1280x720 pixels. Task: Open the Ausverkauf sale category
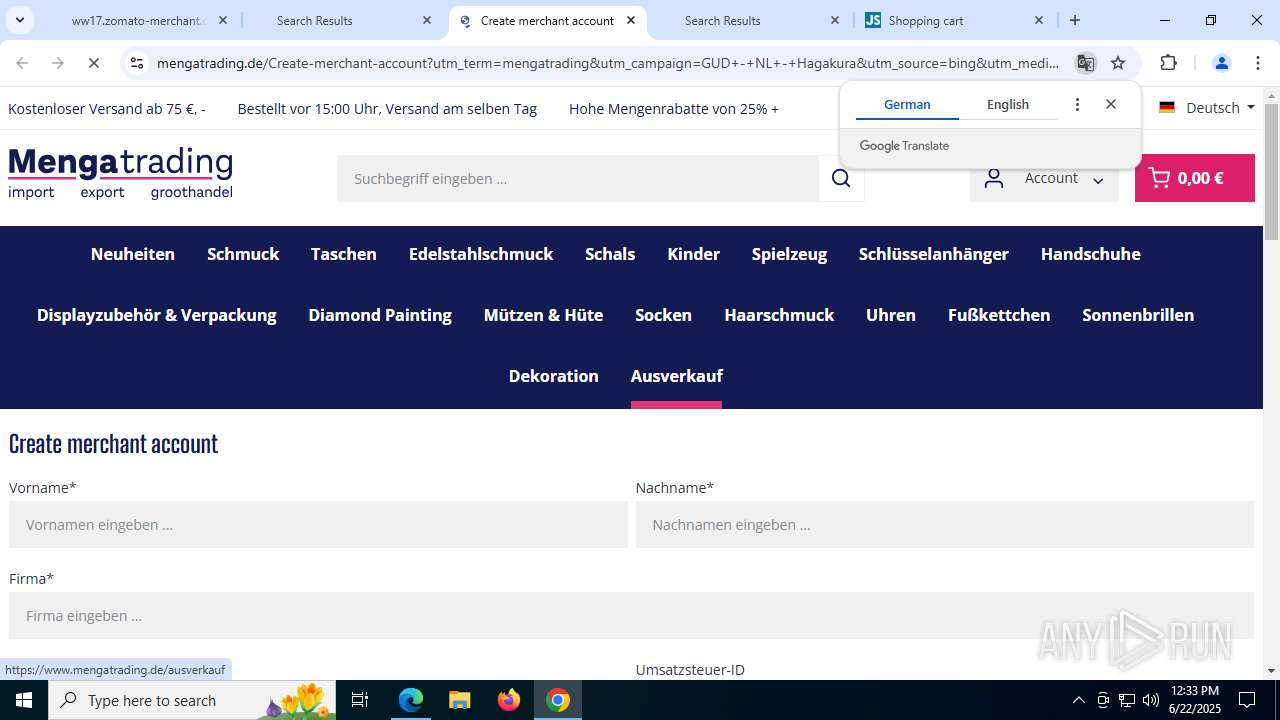[x=677, y=376]
